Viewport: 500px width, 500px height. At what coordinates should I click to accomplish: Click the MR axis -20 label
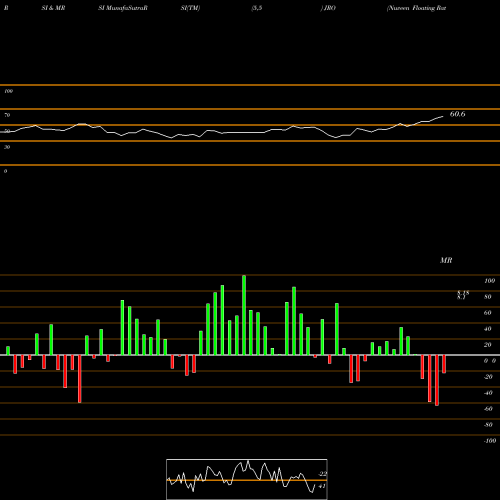click(488, 377)
